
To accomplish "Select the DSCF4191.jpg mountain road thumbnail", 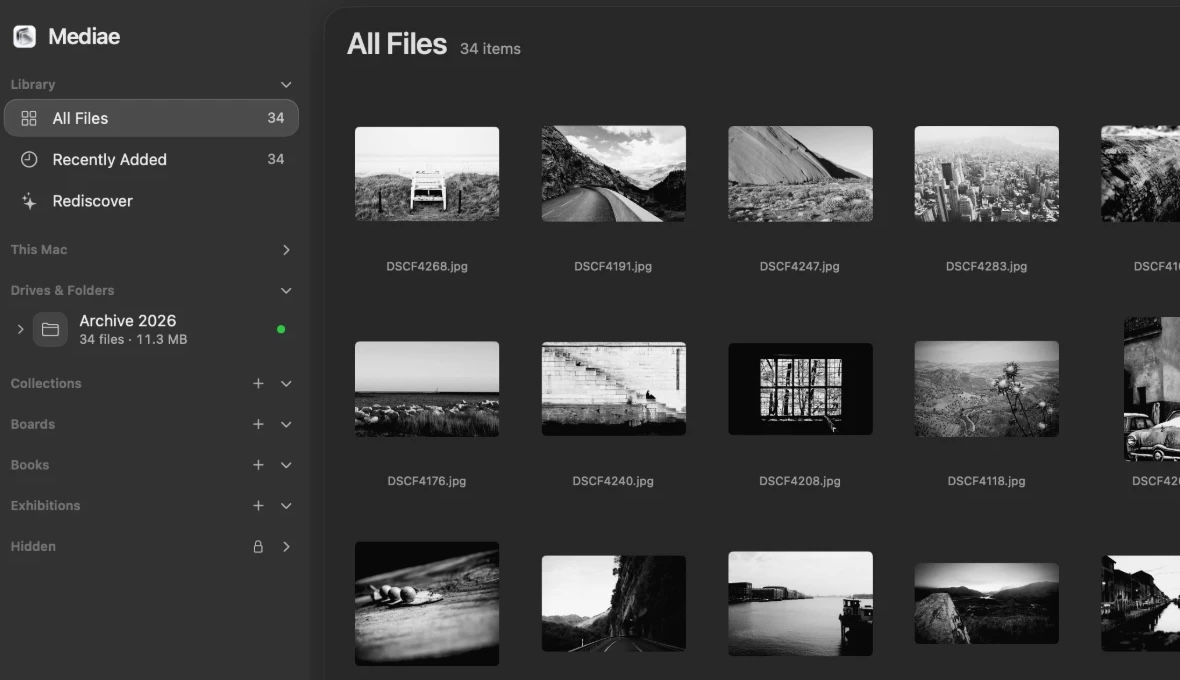I will coord(613,174).
